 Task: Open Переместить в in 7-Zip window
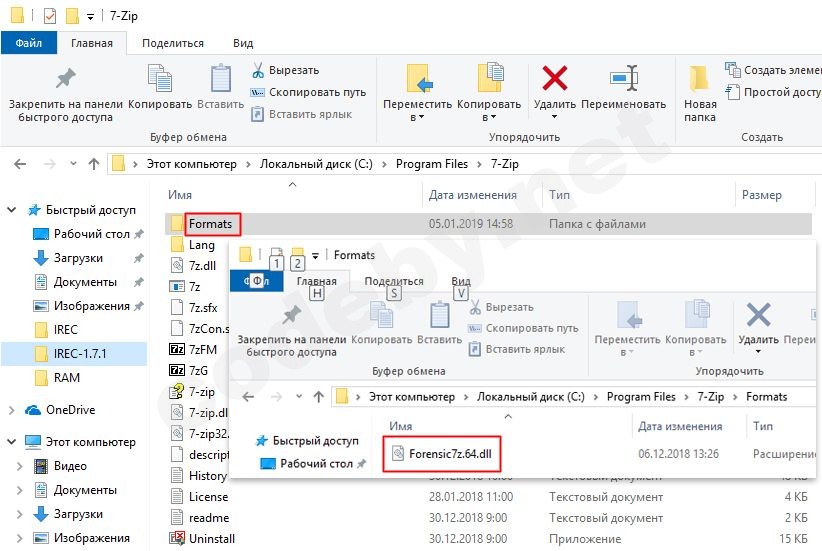tap(417, 94)
